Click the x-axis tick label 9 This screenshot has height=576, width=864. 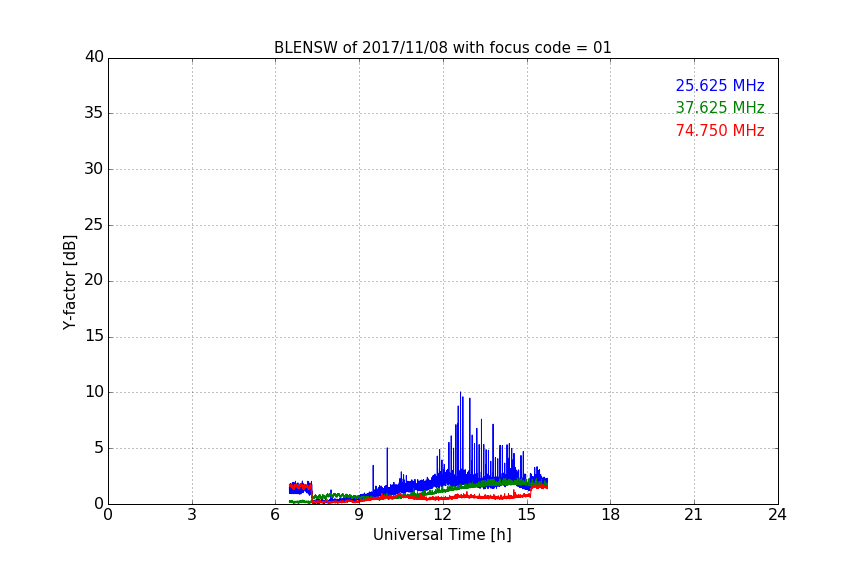tap(359, 515)
